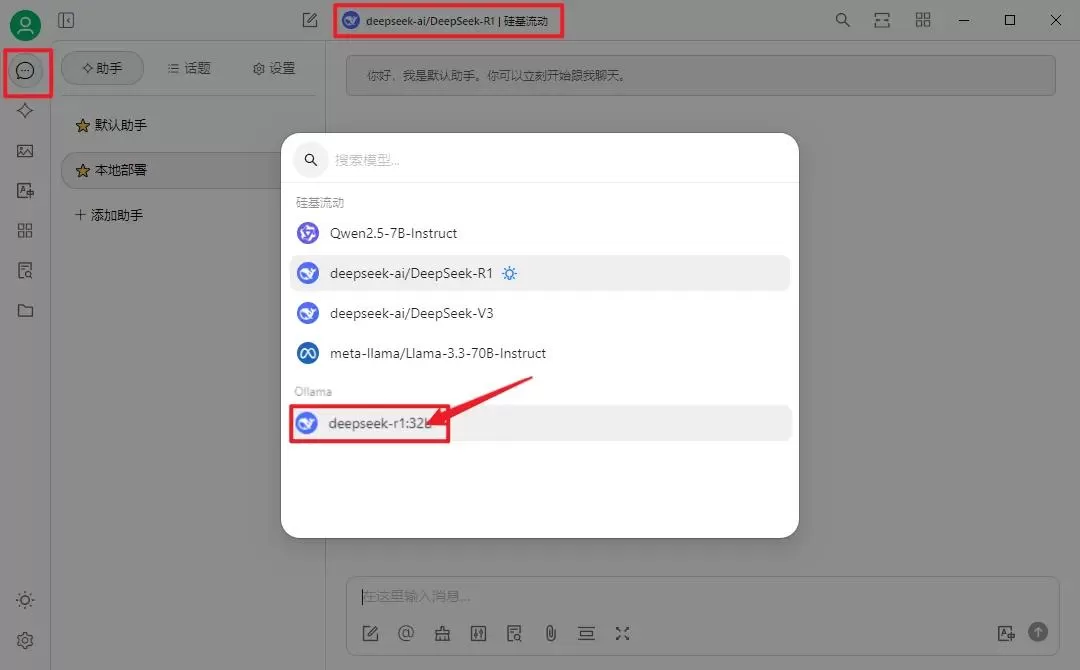Screen dimensions: 1080x670
Task: Click the clear messages broom icon
Action: click(x=442, y=634)
